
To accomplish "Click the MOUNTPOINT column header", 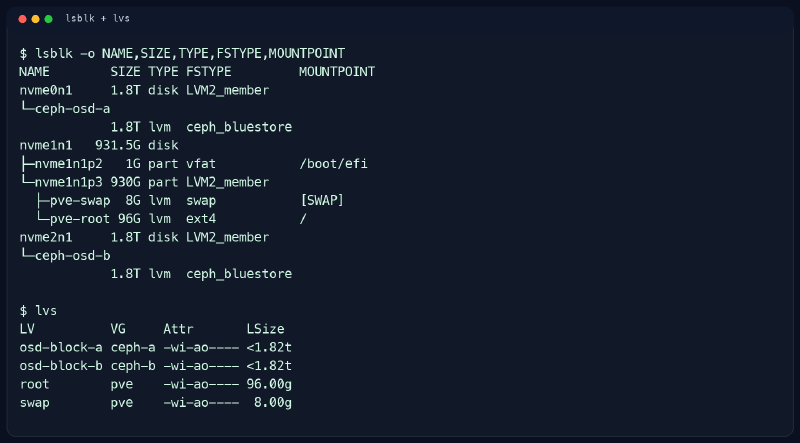I will pyautogui.click(x=337, y=72).
